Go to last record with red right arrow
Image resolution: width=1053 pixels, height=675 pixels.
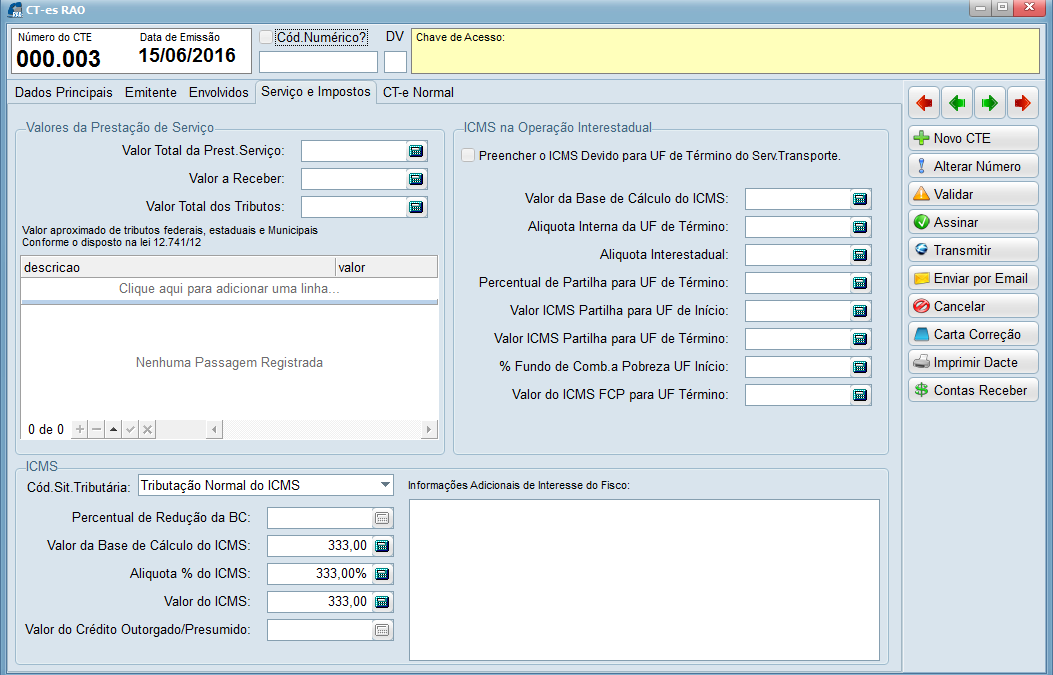point(1023,103)
